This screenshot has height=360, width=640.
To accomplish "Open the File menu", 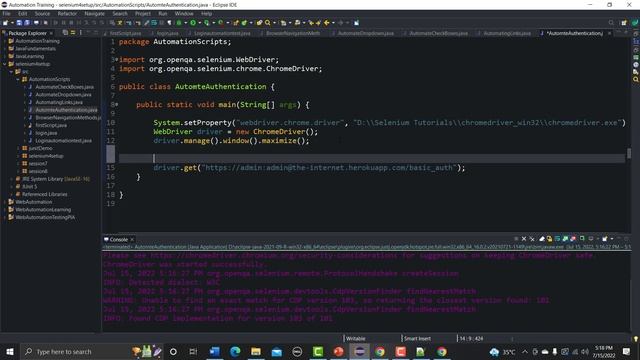I will (7, 13).
